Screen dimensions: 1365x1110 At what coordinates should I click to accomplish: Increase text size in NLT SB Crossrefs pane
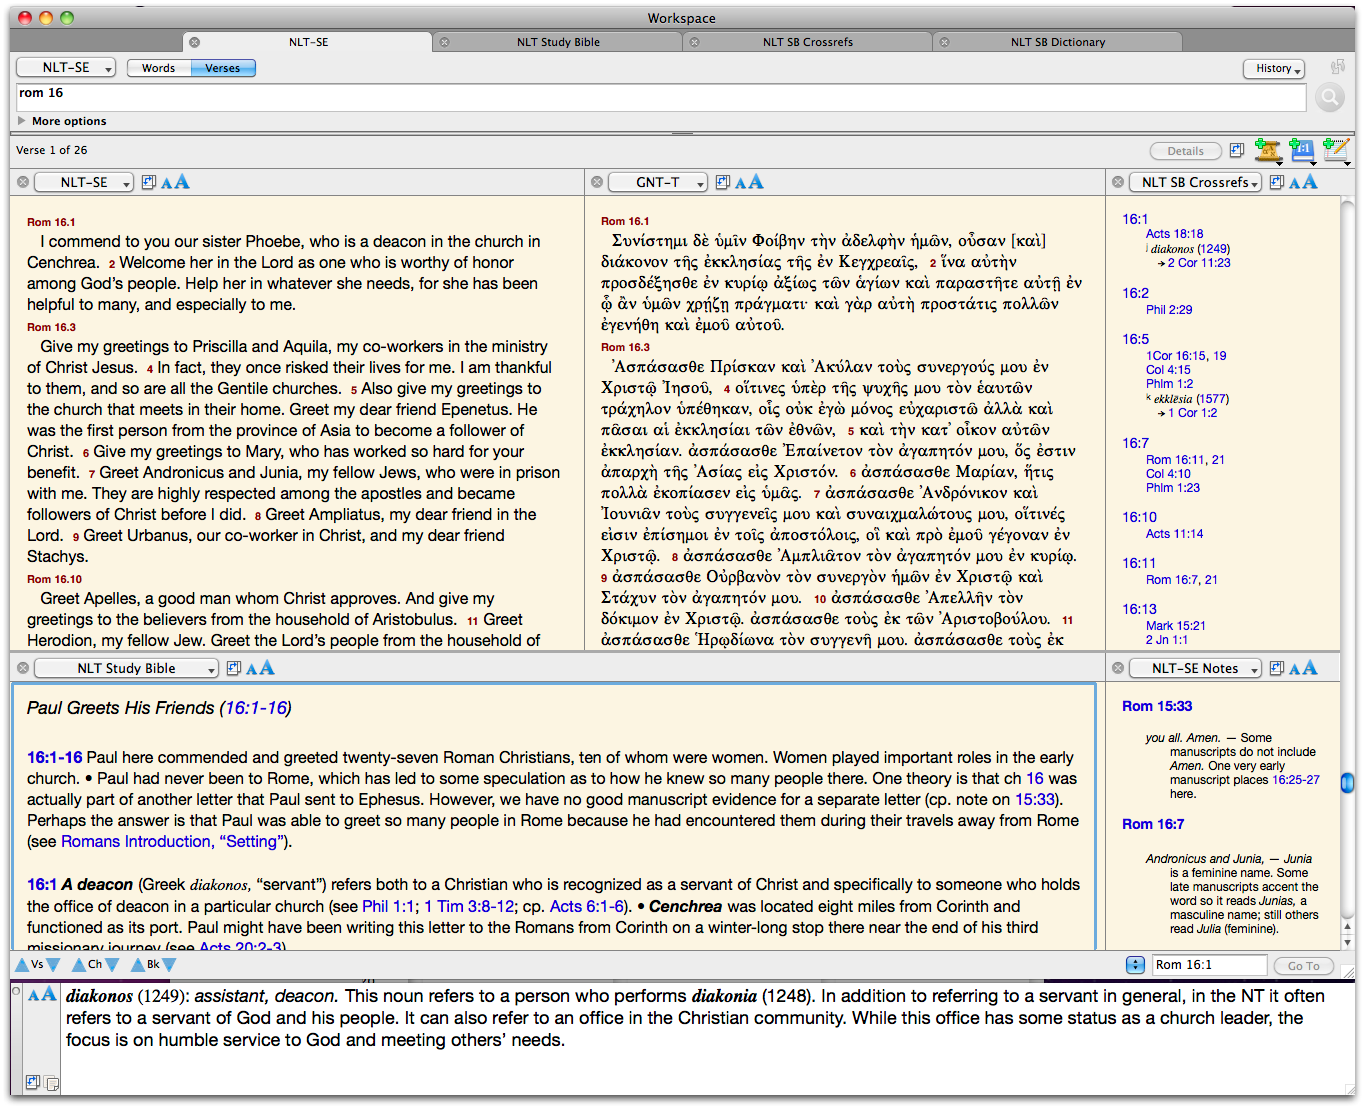coord(1309,181)
